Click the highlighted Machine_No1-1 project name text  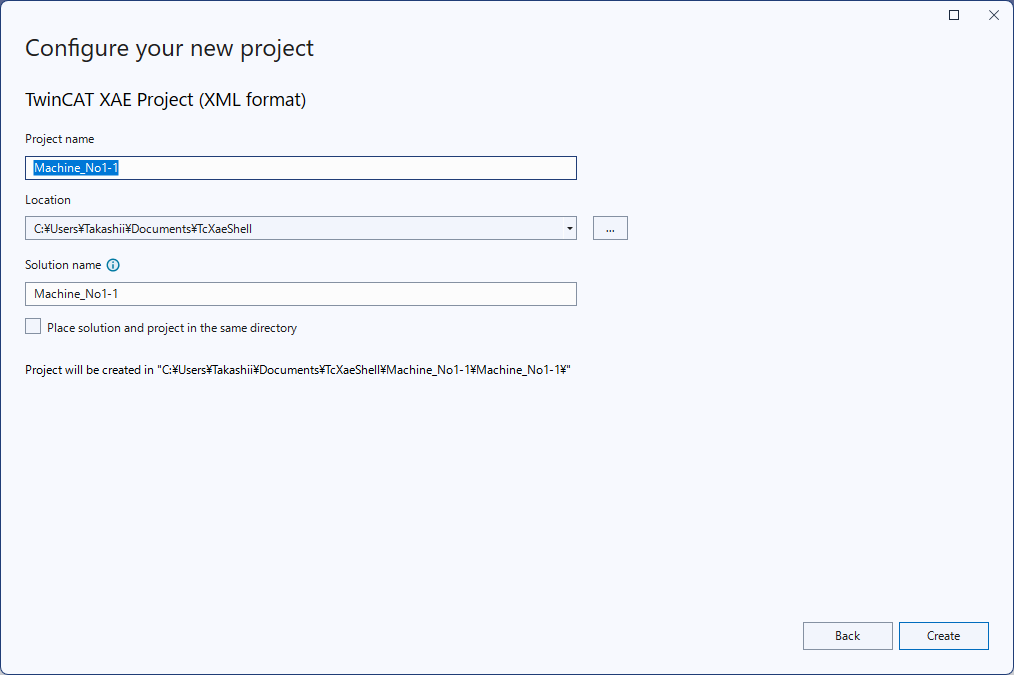pos(76,168)
